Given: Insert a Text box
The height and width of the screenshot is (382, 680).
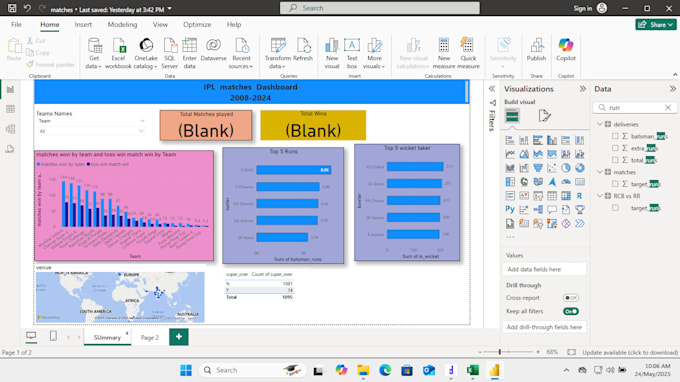Looking at the screenshot, I should click(x=352, y=53).
